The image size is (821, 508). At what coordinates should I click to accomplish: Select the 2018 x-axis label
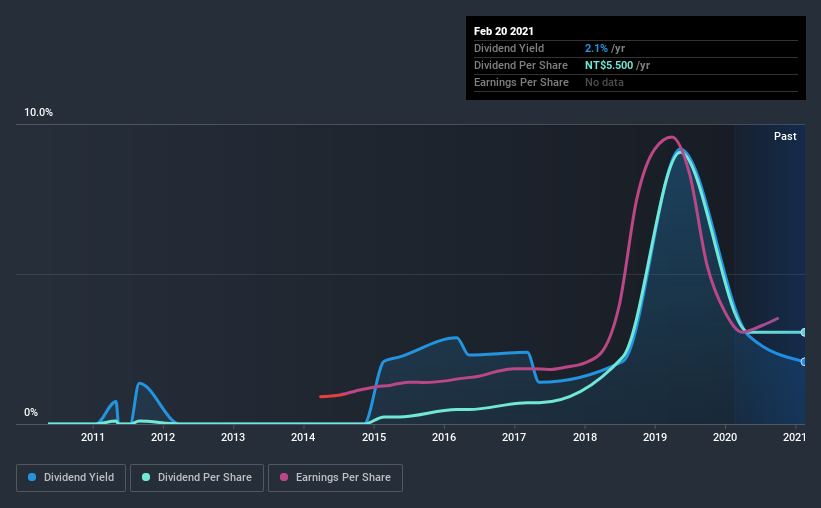click(x=585, y=437)
